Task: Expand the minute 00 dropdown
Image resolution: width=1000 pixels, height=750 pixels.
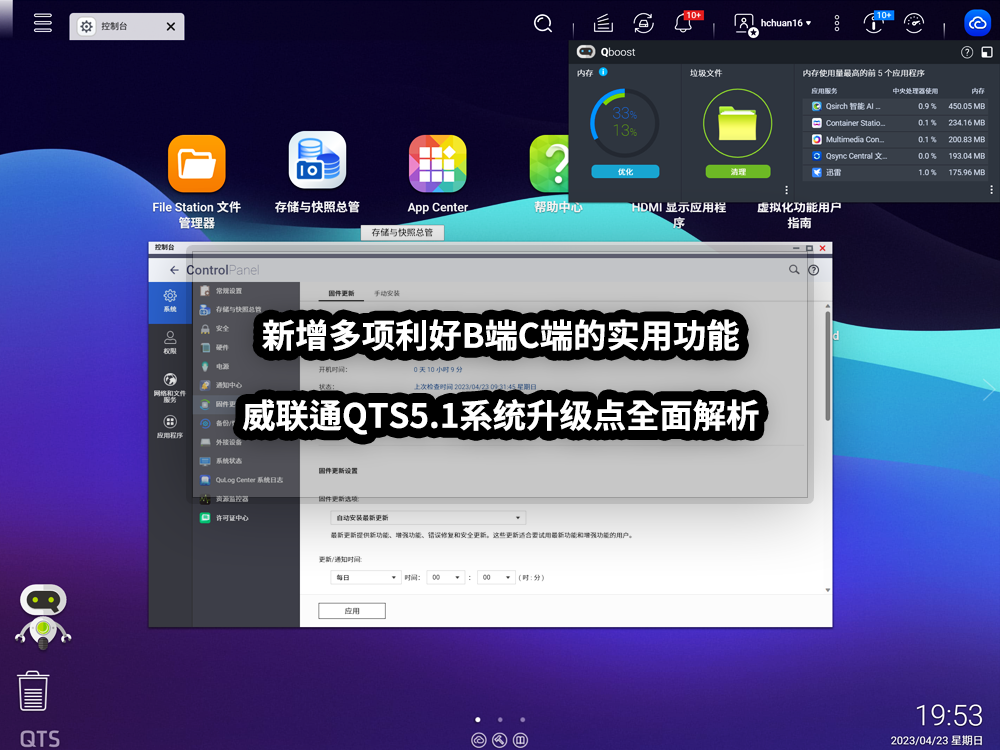Action: click(x=496, y=577)
